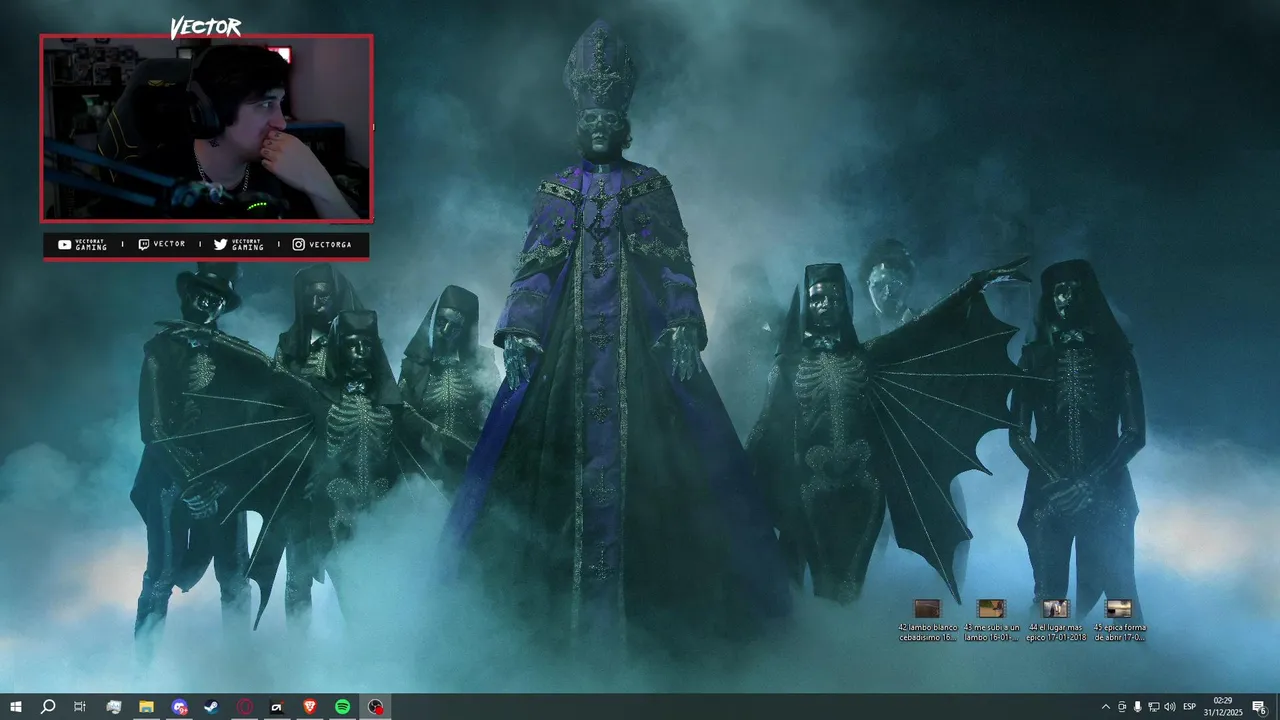
Task: Open microphone tray icon
Action: pyautogui.click(x=1138, y=707)
